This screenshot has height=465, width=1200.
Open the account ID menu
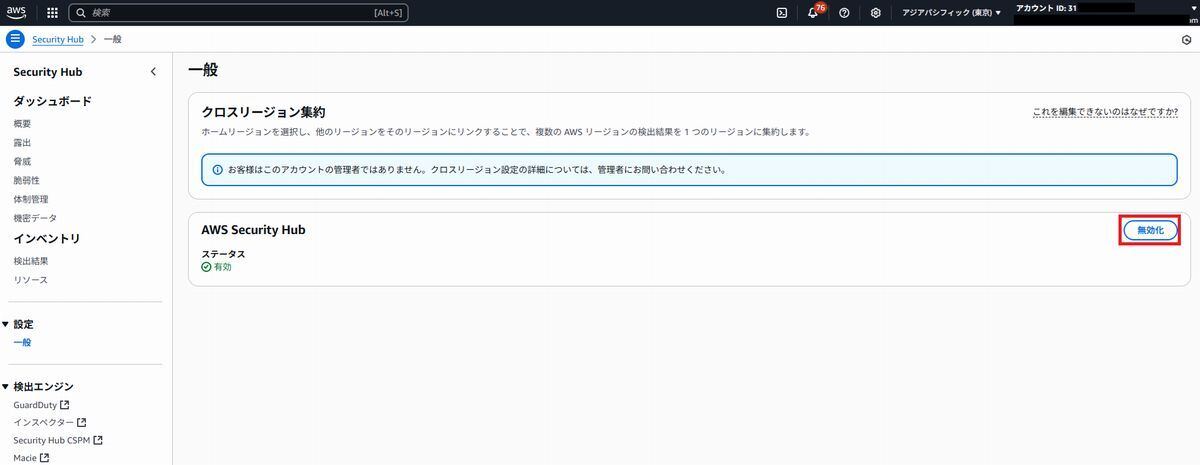tap(1107, 13)
